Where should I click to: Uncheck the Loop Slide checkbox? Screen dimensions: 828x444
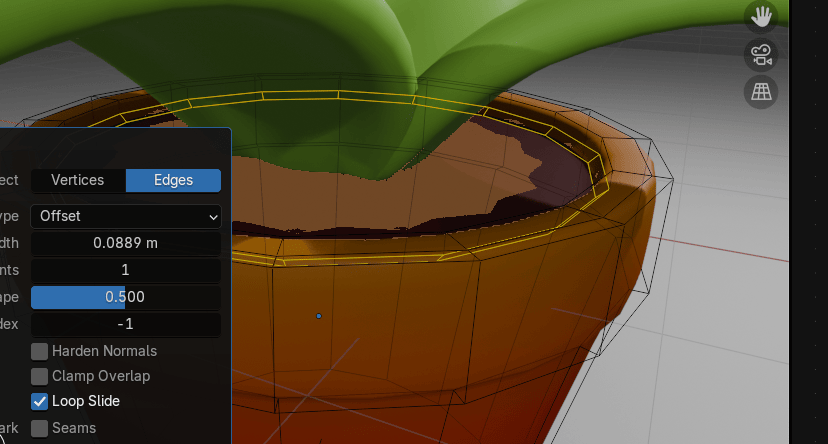click(40, 401)
